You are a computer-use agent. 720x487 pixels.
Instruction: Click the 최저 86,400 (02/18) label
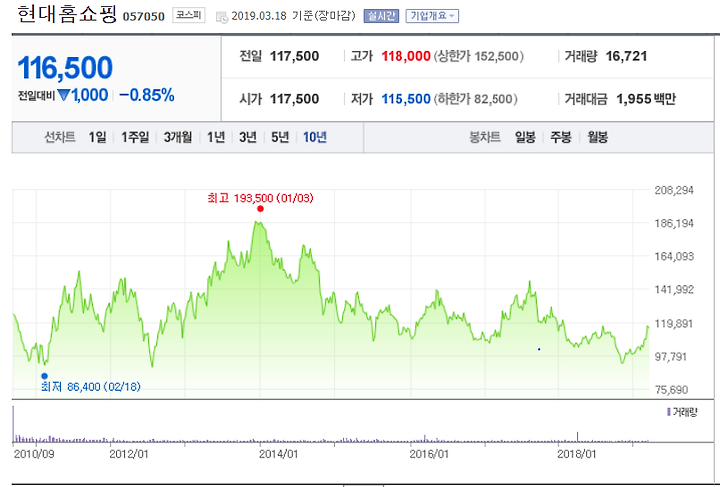click(90, 387)
